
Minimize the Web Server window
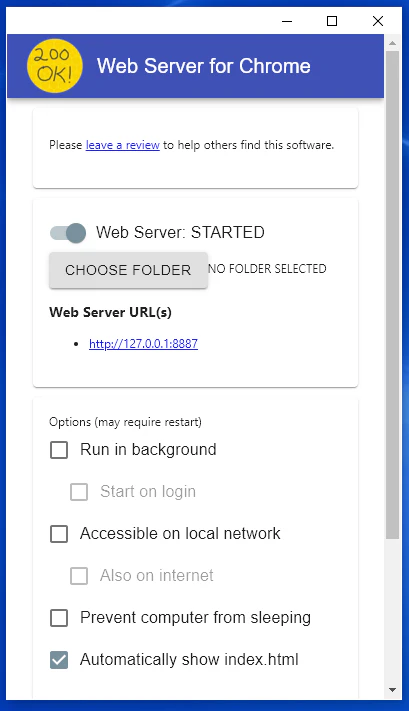coord(287,21)
